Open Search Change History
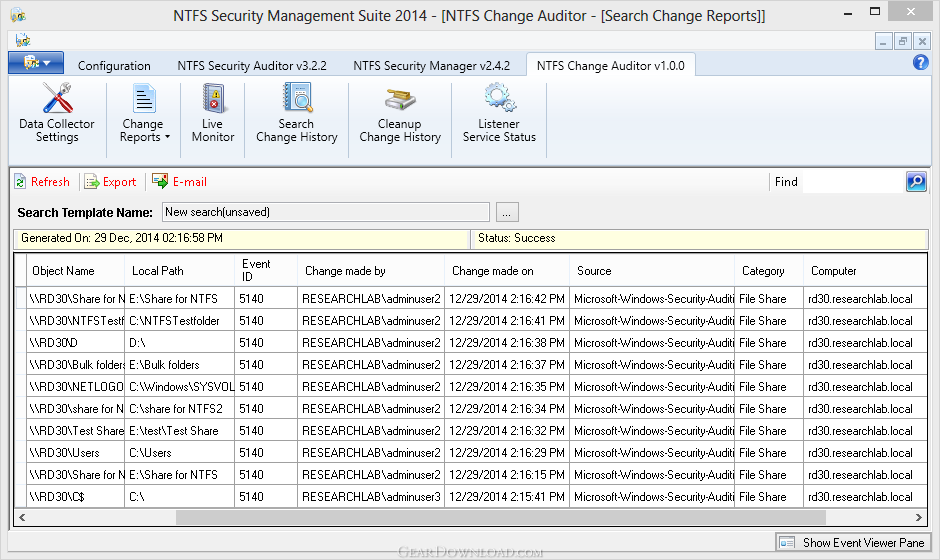 click(297, 113)
